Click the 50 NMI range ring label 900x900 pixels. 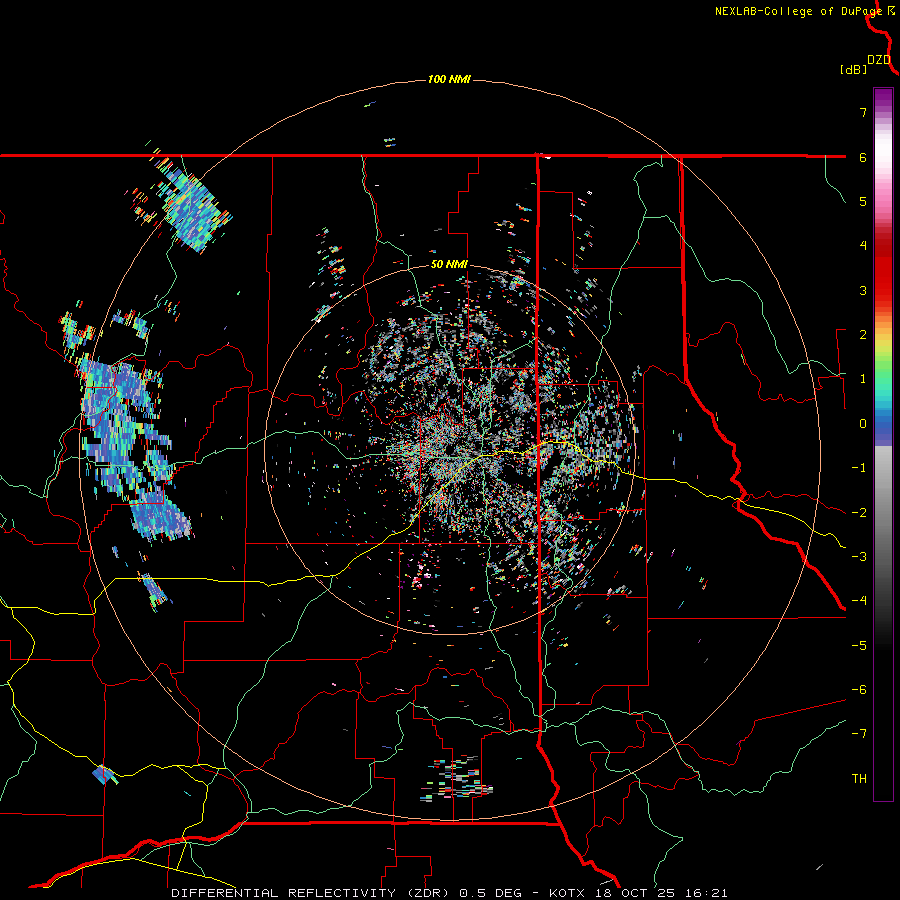449,265
